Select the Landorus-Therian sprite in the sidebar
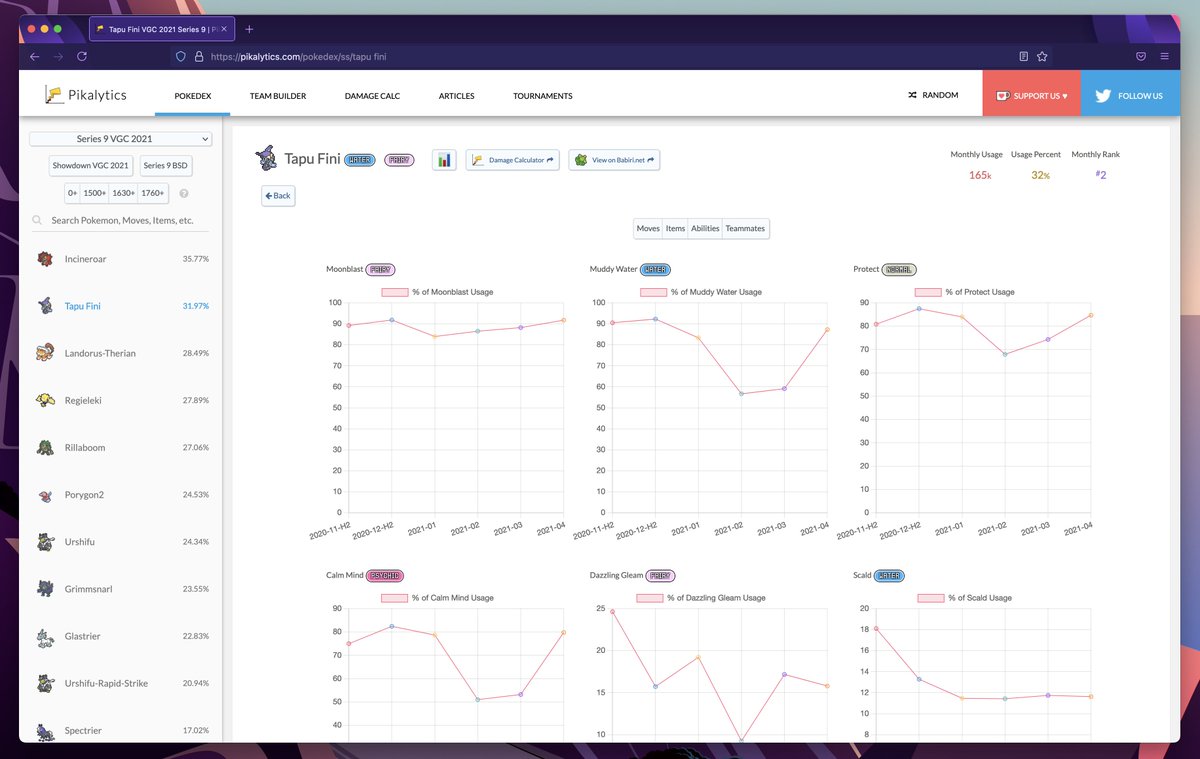1200x759 pixels. [x=44, y=352]
